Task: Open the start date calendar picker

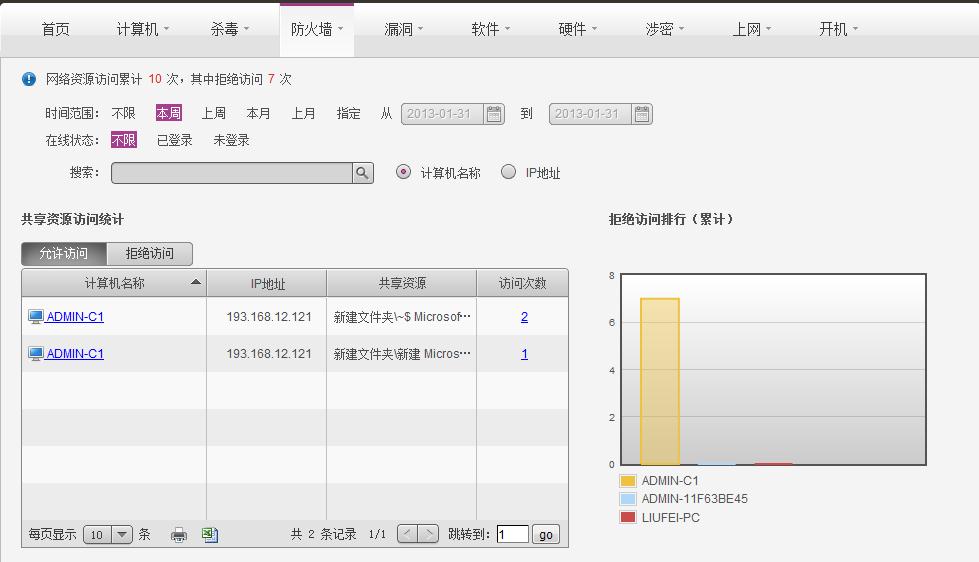Action: click(x=494, y=114)
